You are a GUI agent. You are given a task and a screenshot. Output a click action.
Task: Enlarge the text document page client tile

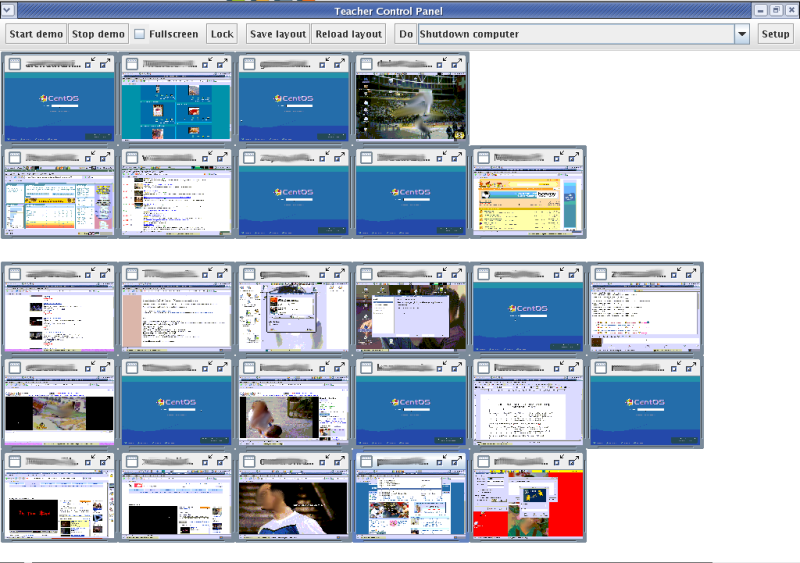(x=574, y=368)
